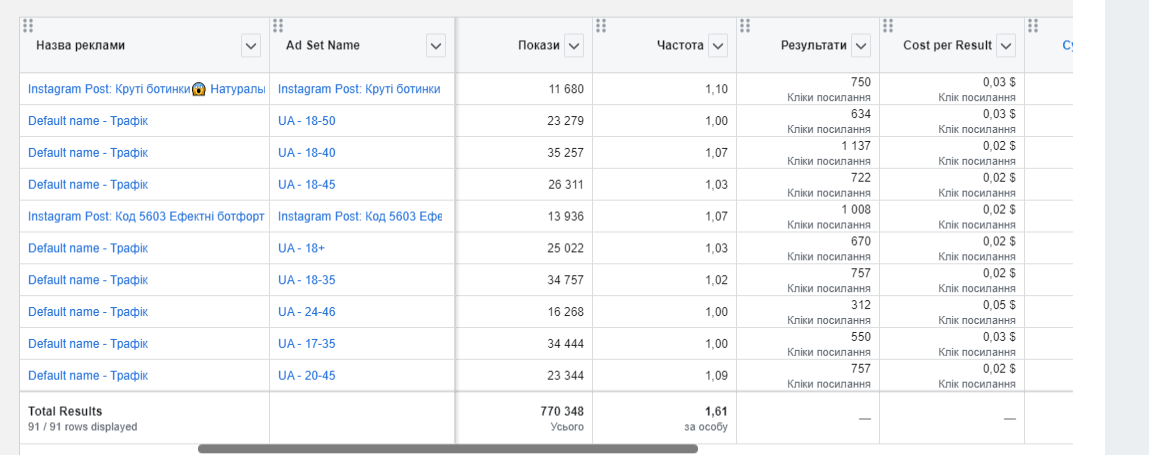Grab drag handle of Ad Set Name column
Screen dimensions: 1149x455
click(x=278, y=26)
